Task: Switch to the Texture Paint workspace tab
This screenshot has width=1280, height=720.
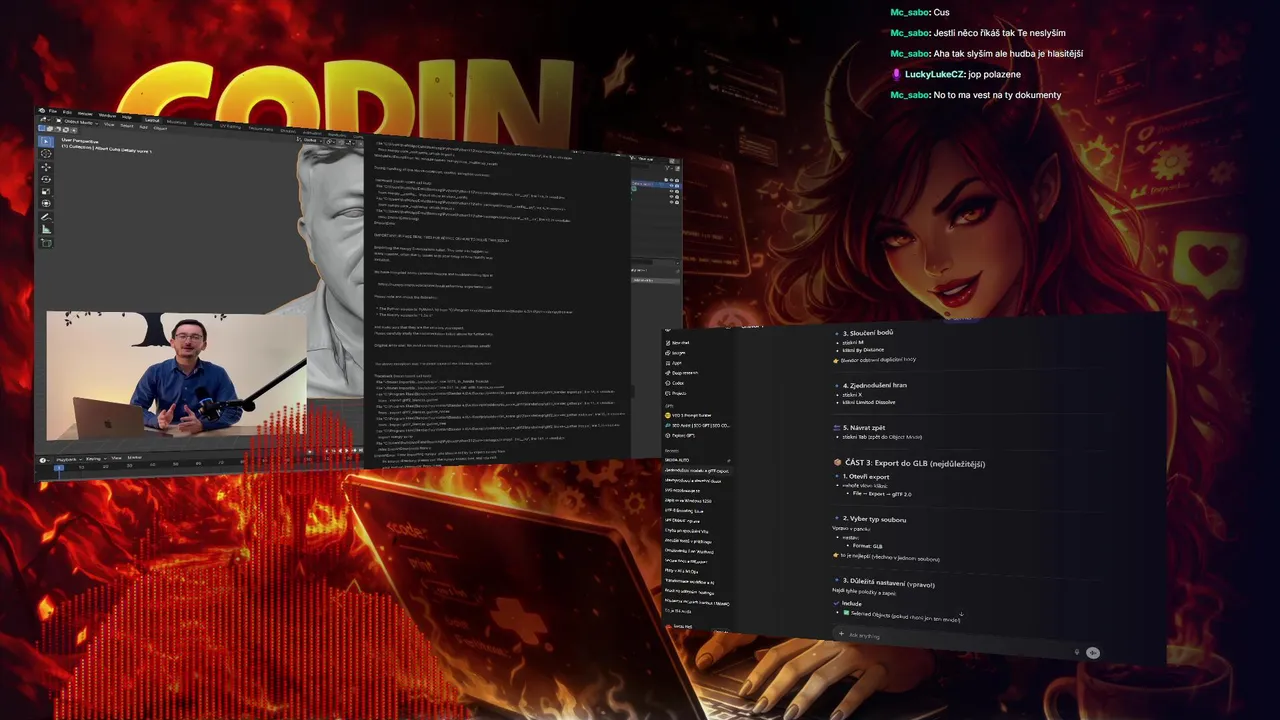Action: click(x=260, y=129)
